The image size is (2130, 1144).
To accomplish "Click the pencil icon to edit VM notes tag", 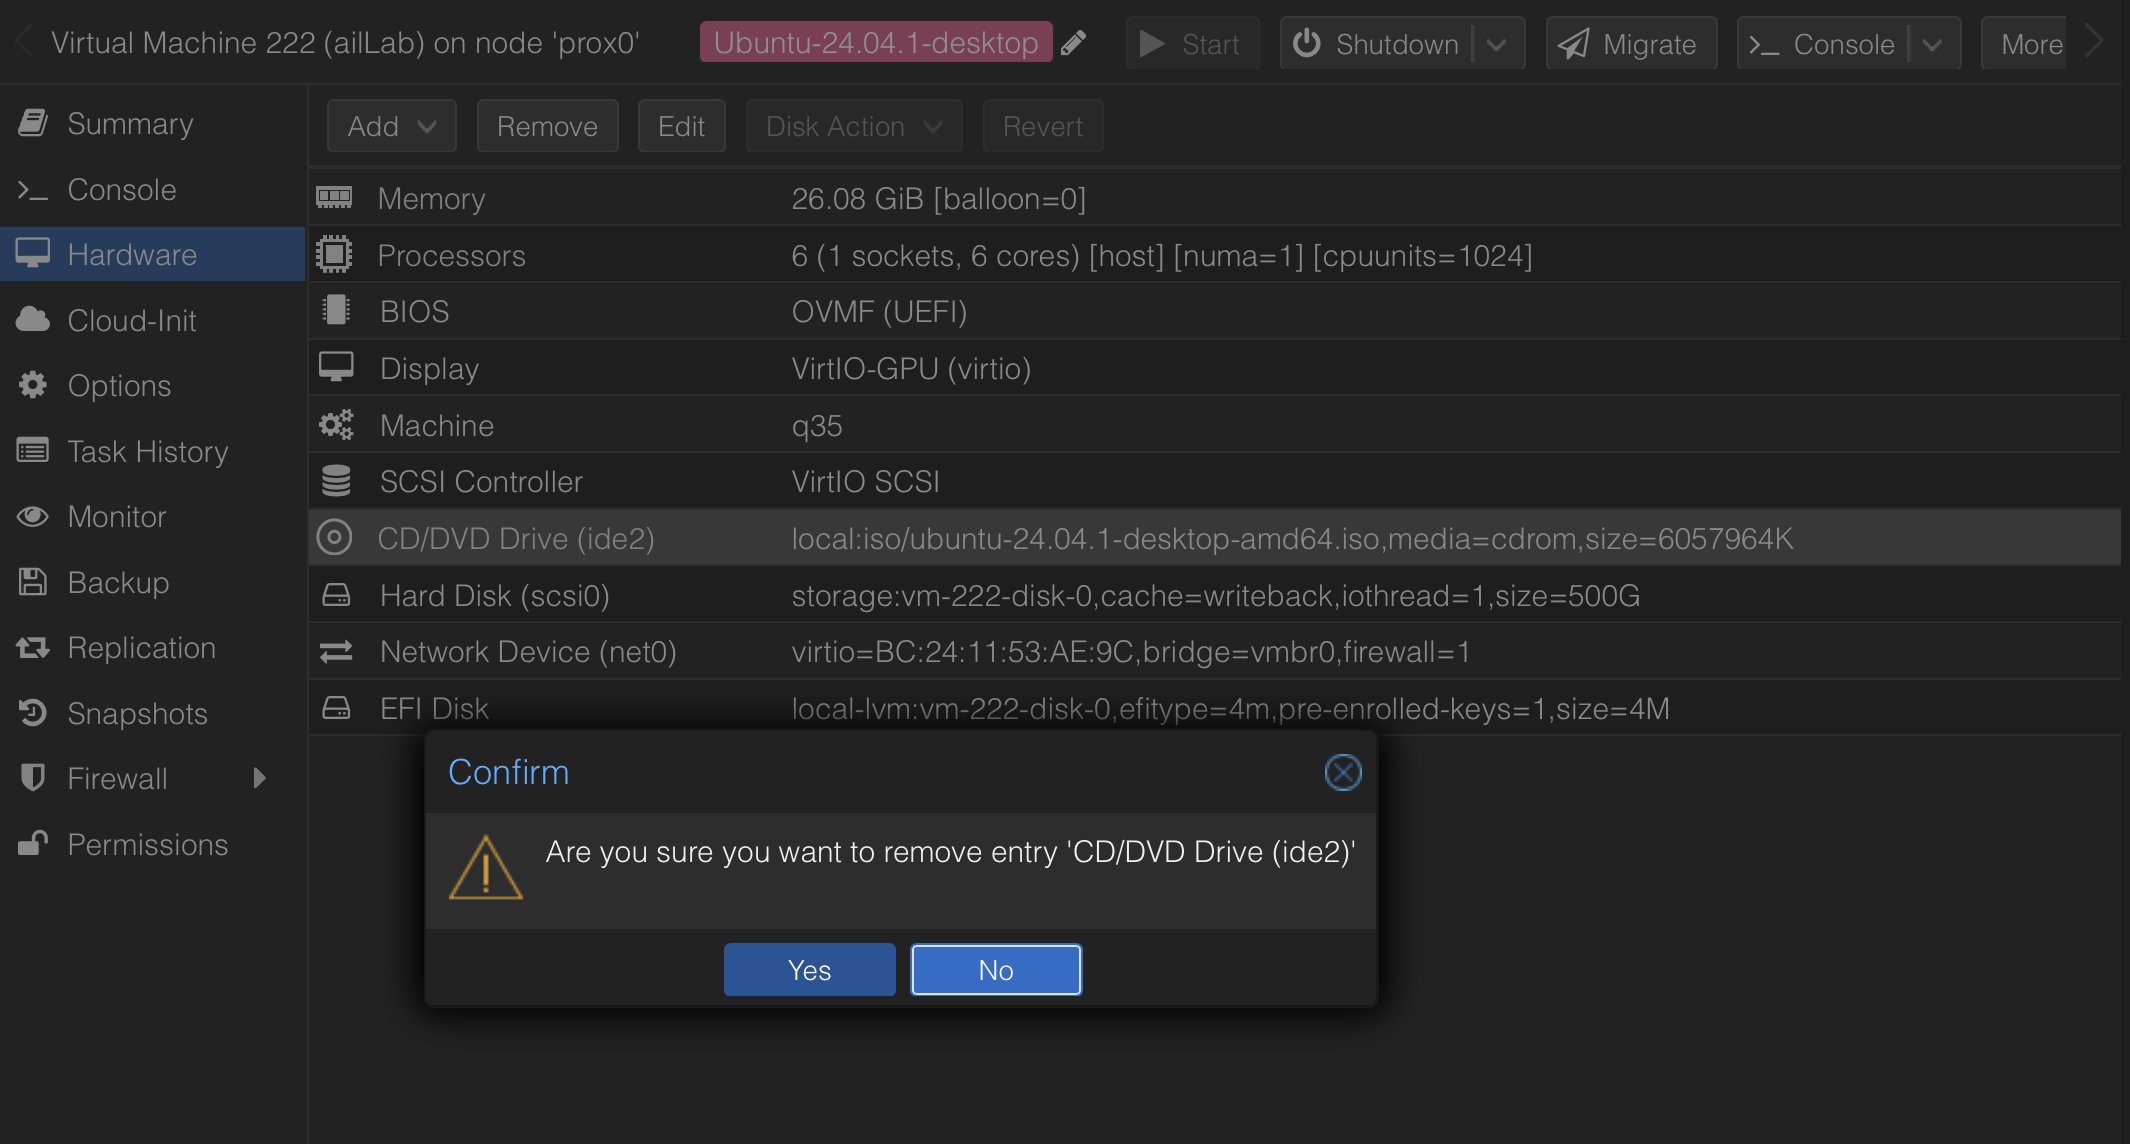I will 1073,43.
